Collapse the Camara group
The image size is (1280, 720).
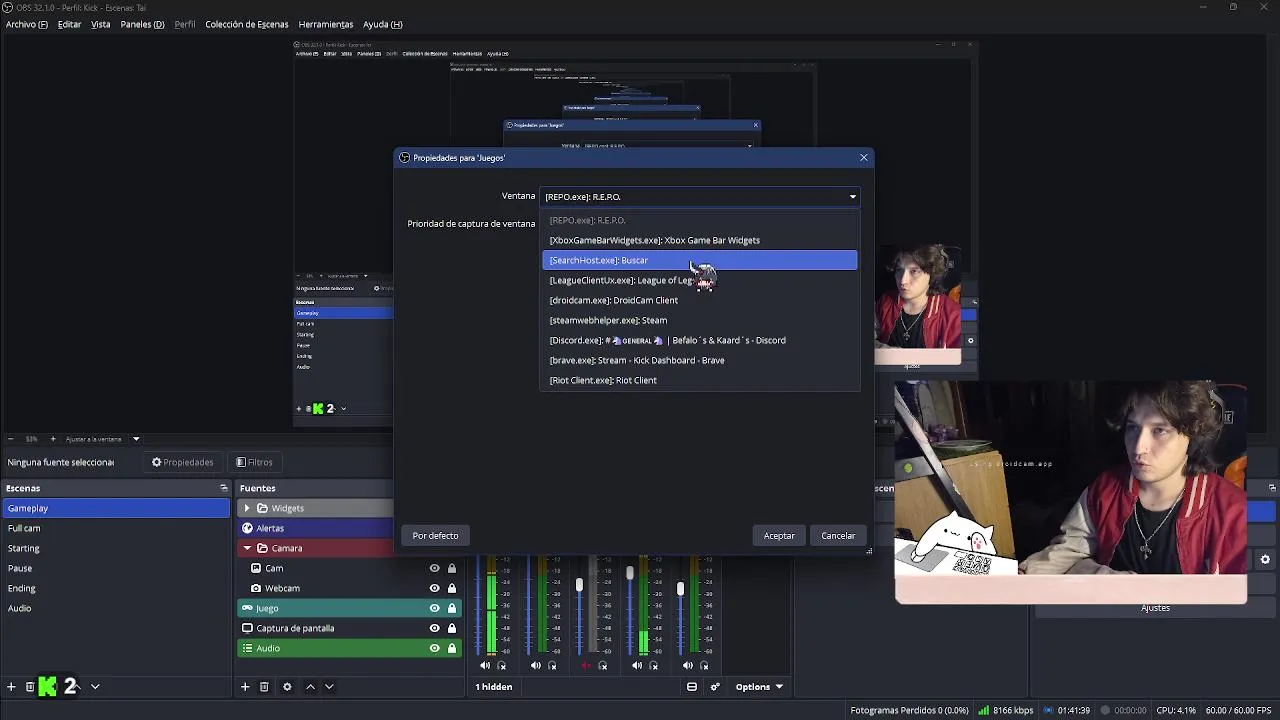247,548
